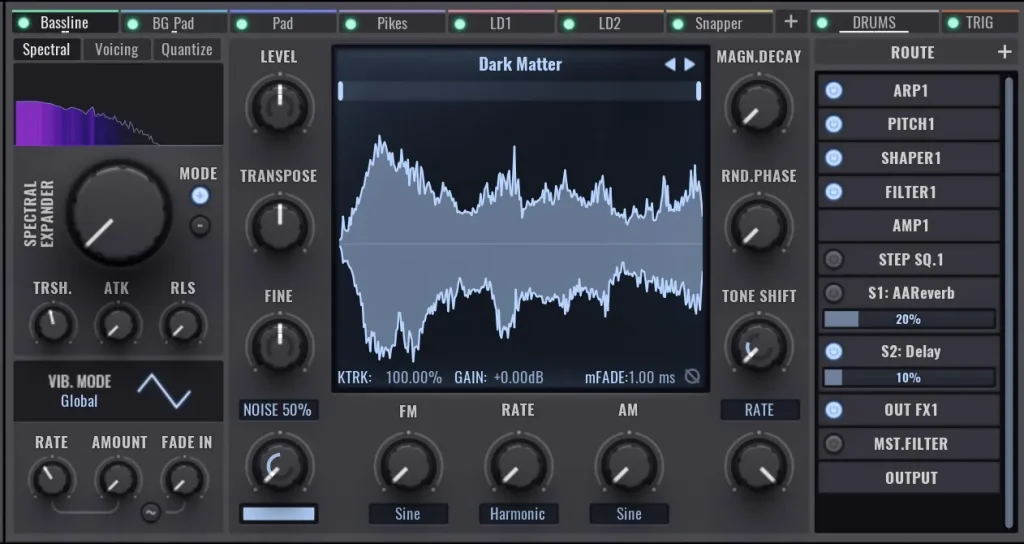The height and width of the screenshot is (544, 1024).
Task: Click the S1: AAReverb 20% send slider
Action: tap(908, 319)
